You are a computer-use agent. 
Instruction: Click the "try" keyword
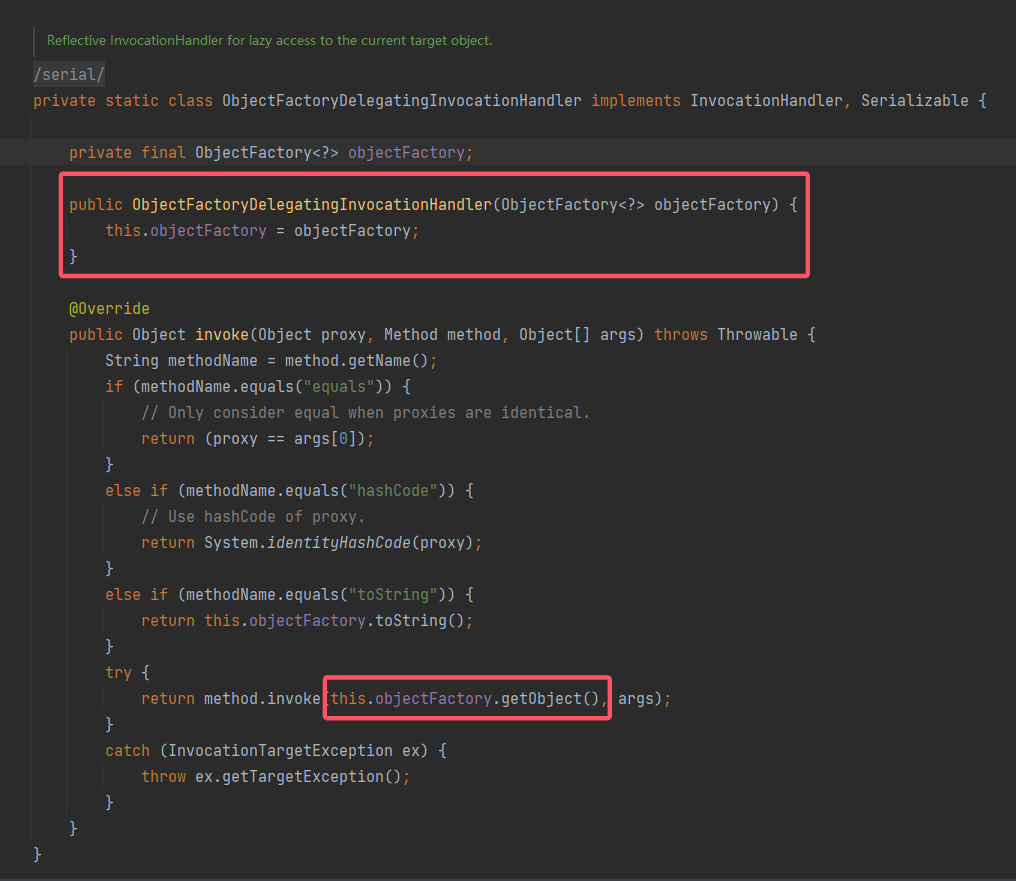tap(119, 672)
